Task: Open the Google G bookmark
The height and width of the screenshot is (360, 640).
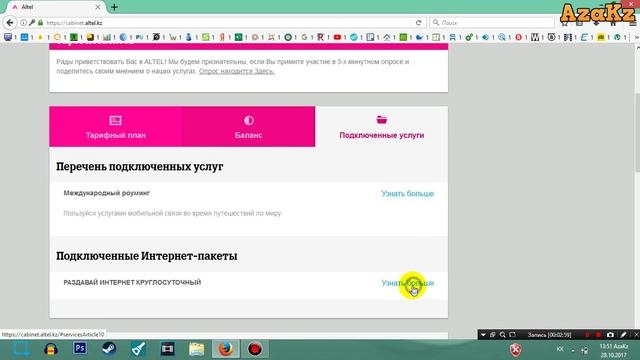Action: tap(304, 37)
